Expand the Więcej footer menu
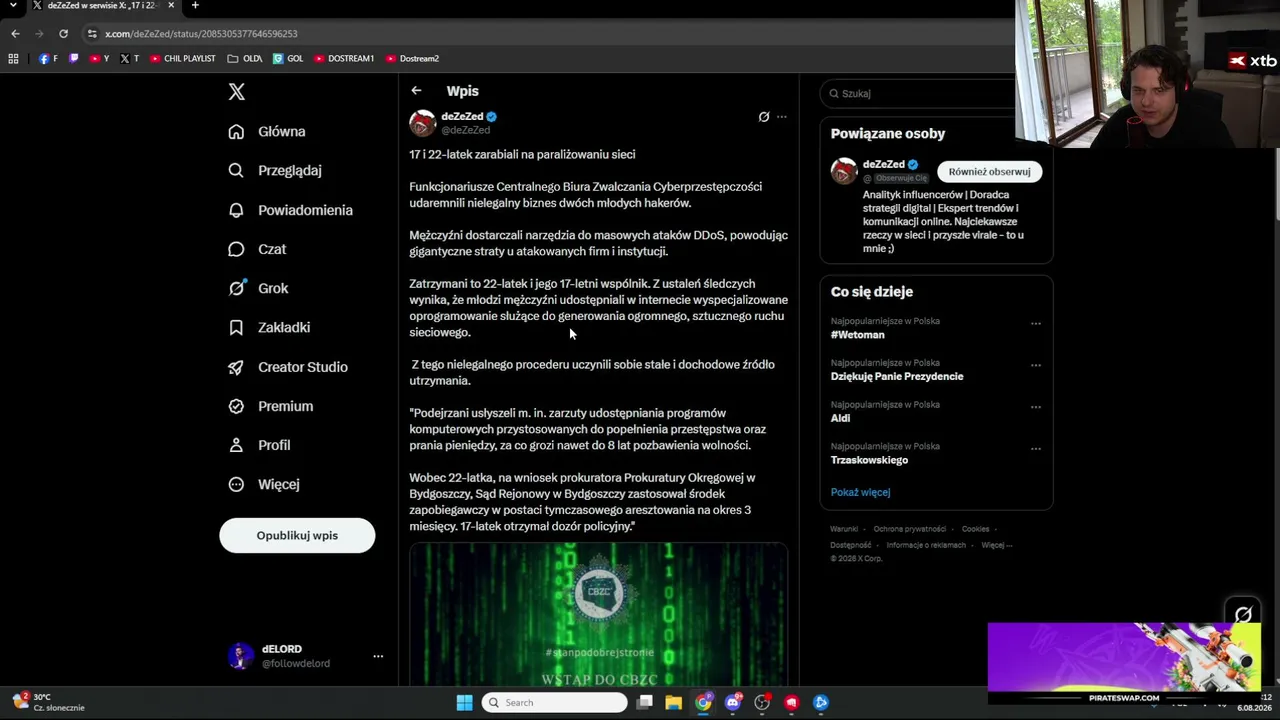 point(997,545)
